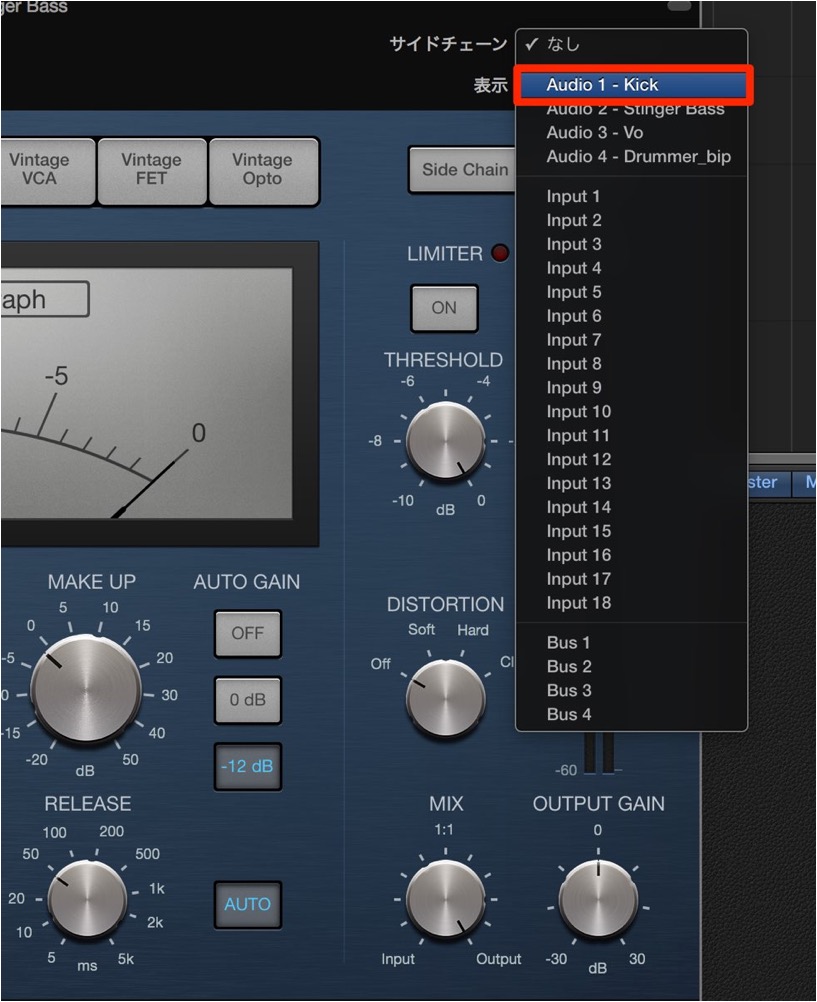Select Input 6 in the side chain menu
Screen dimensions: 817x1002
pyautogui.click(x=632, y=316)
